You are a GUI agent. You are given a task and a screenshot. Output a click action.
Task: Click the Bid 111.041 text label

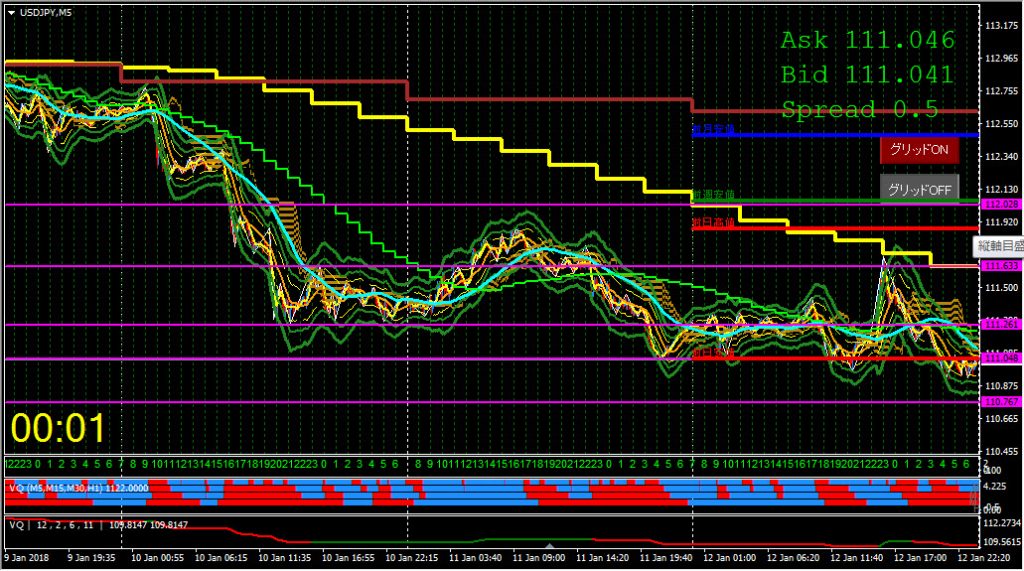867,75
